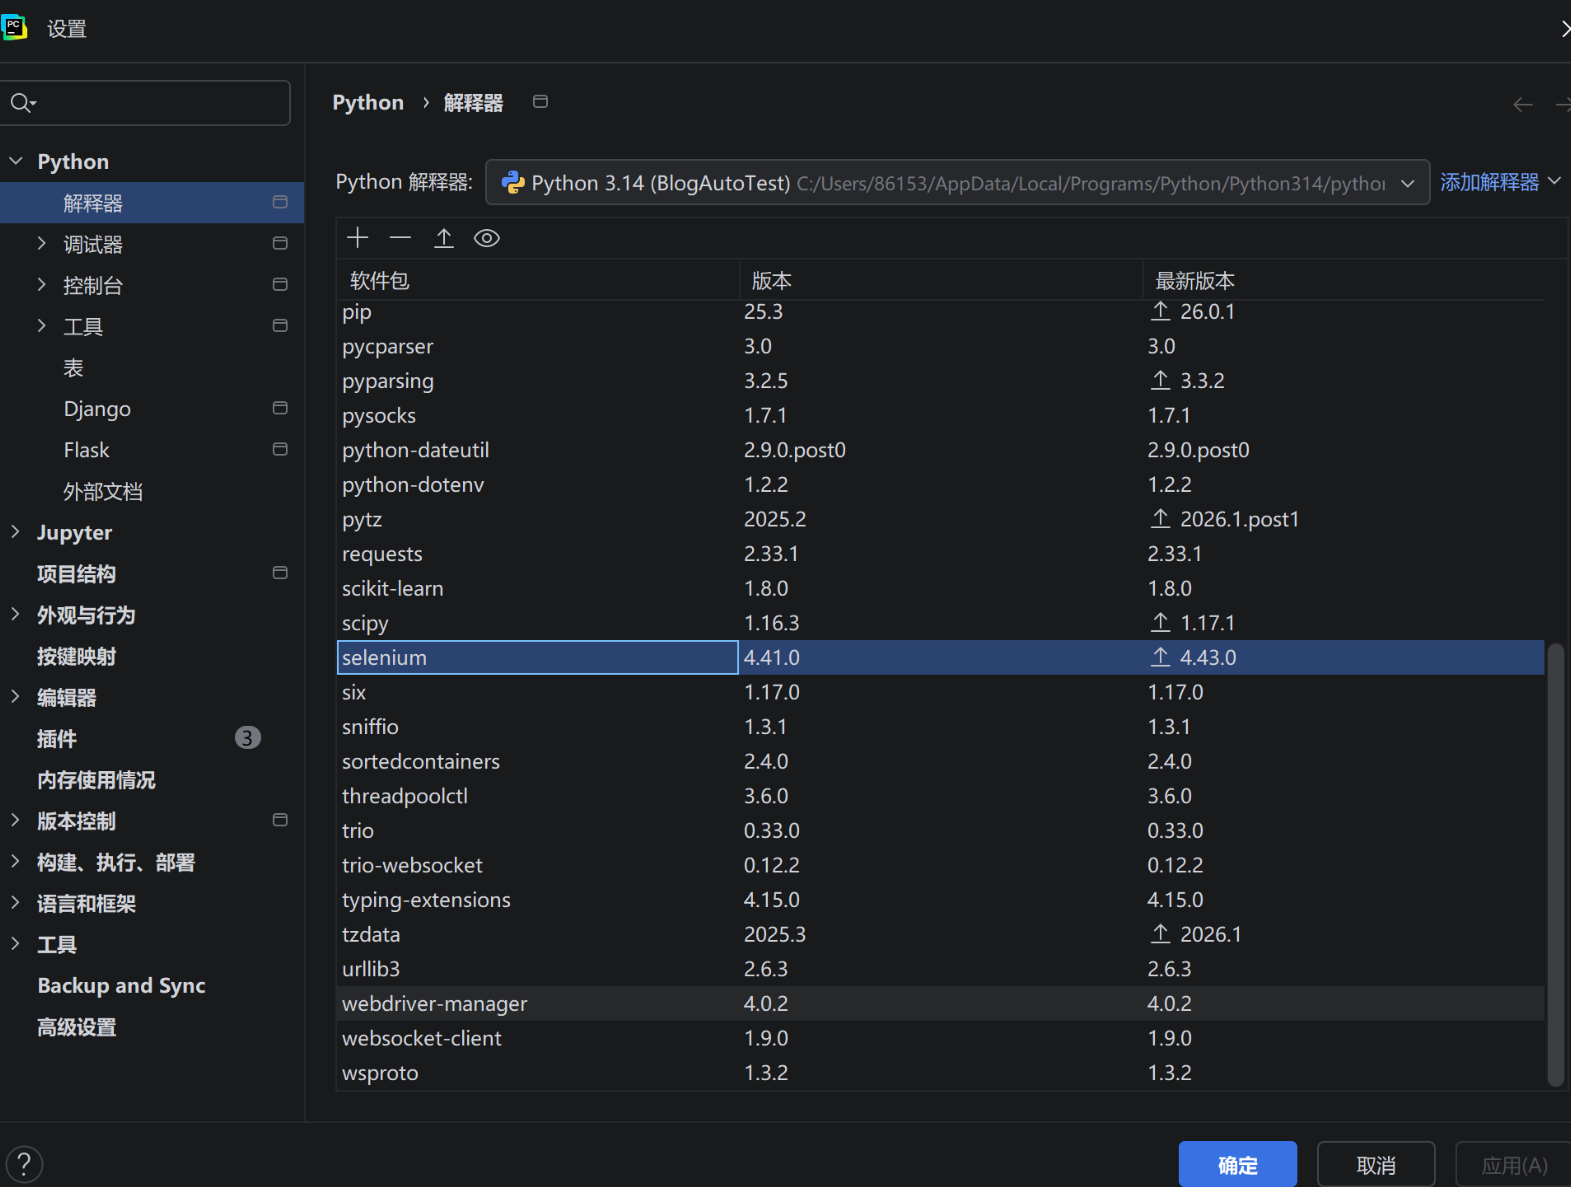Screen dimensions: 1571x1187
Task: Click the search magnifier icon in settings
Action: [22, 103]
